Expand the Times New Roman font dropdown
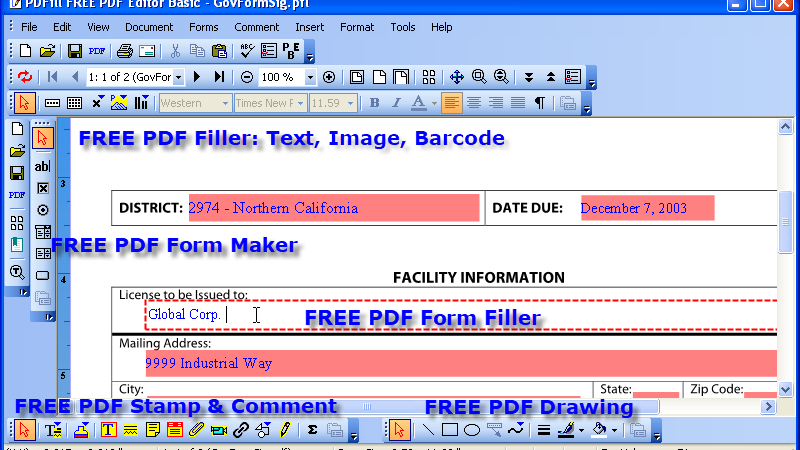 pos(300,103)
